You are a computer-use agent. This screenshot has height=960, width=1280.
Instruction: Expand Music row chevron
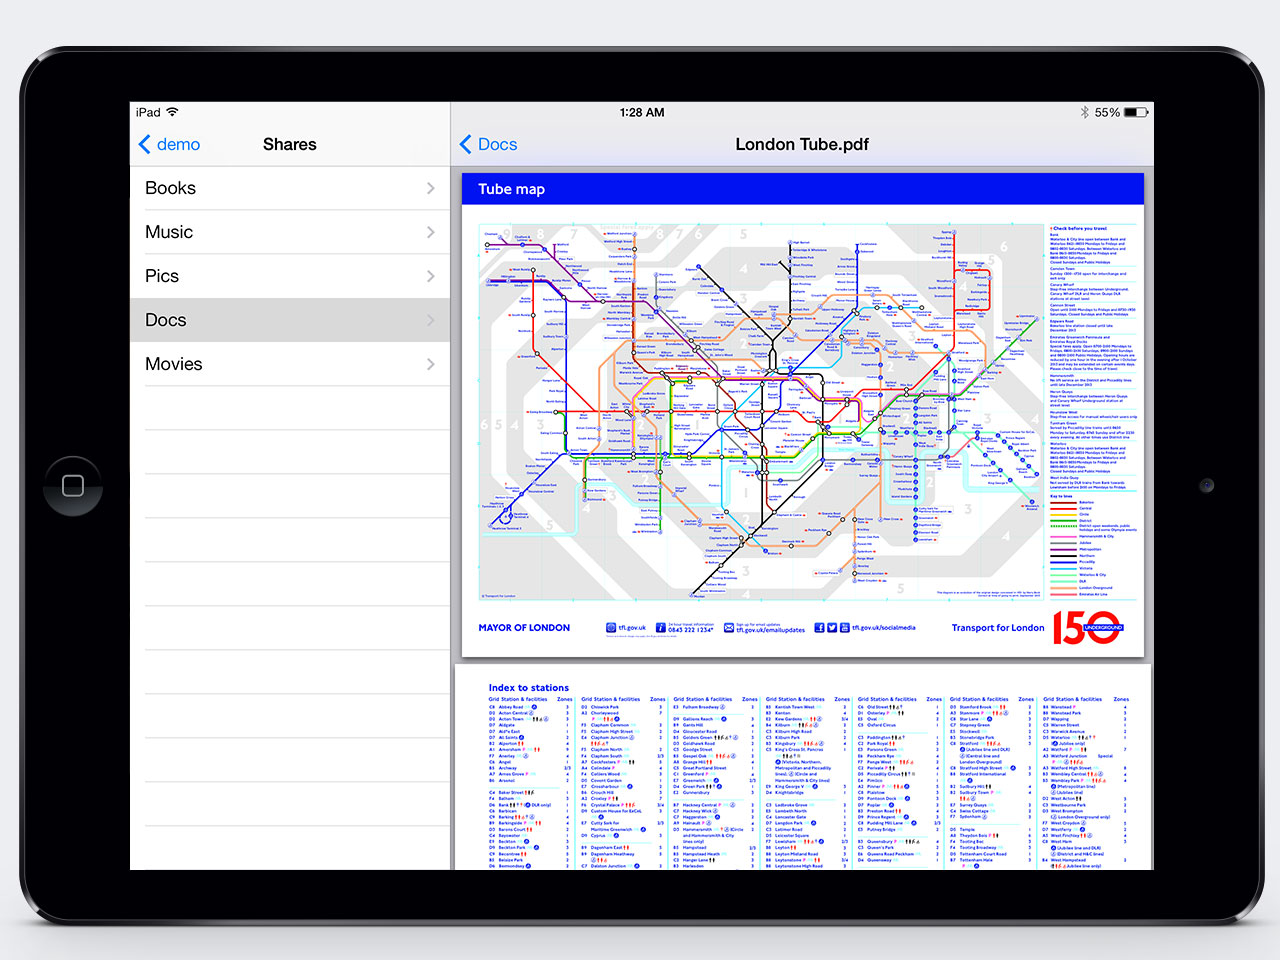[431, 232]
